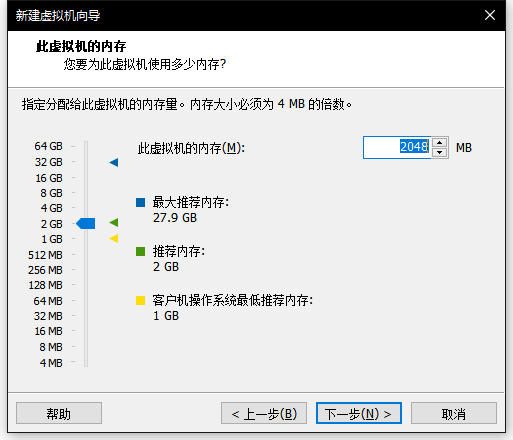Click the 取消 cancel button
This screenshot has width=513, height=440.
(454, 413)
